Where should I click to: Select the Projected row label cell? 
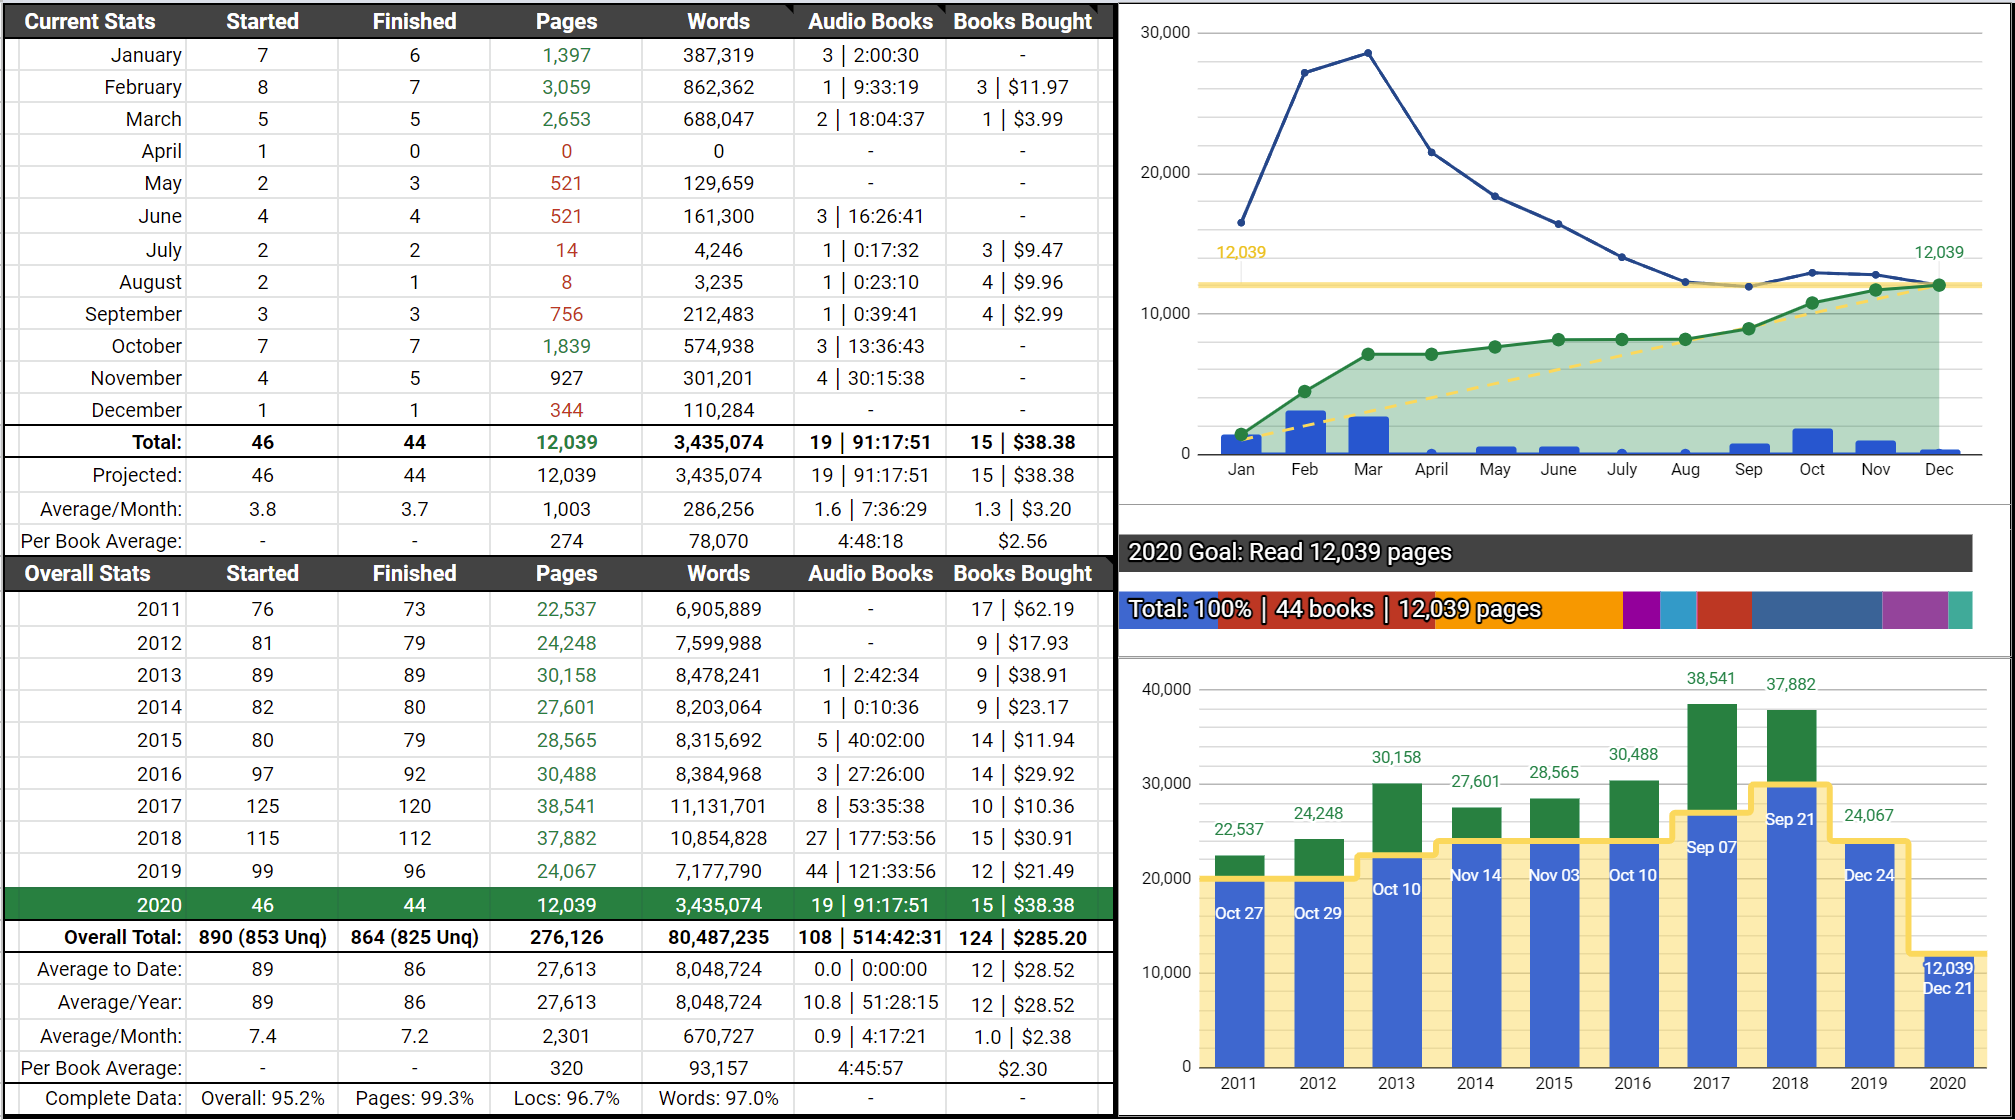point(137,475)
